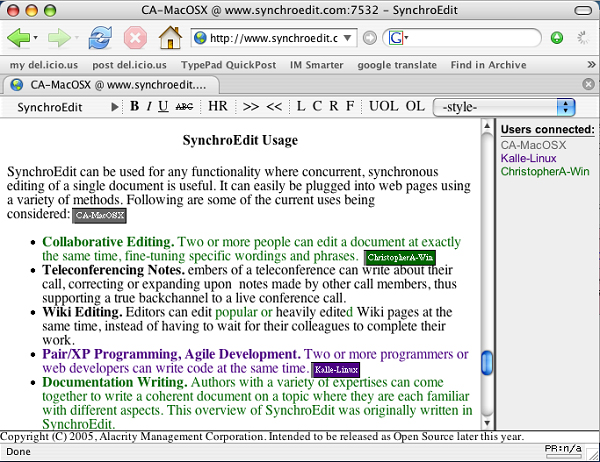The width and height of the screenshot is (600, 462).
Task: Toggle italic formatting
Action: [149, 106]
